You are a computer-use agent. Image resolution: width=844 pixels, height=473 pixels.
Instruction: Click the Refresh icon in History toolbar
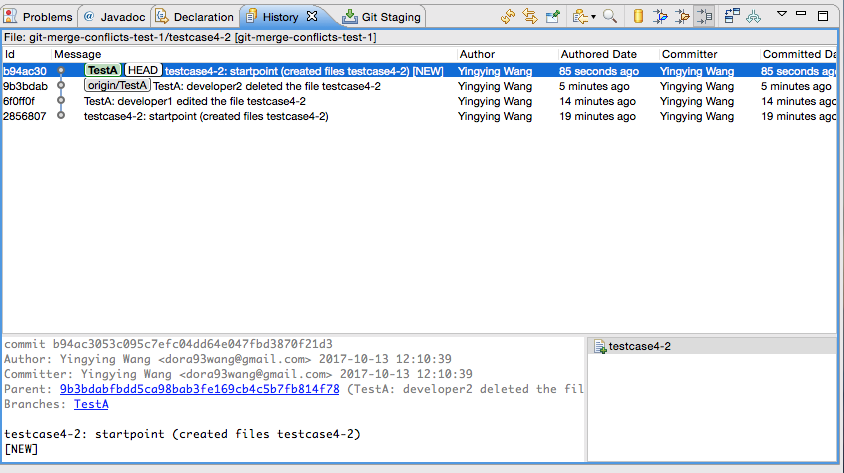click(x=508, y=17)
